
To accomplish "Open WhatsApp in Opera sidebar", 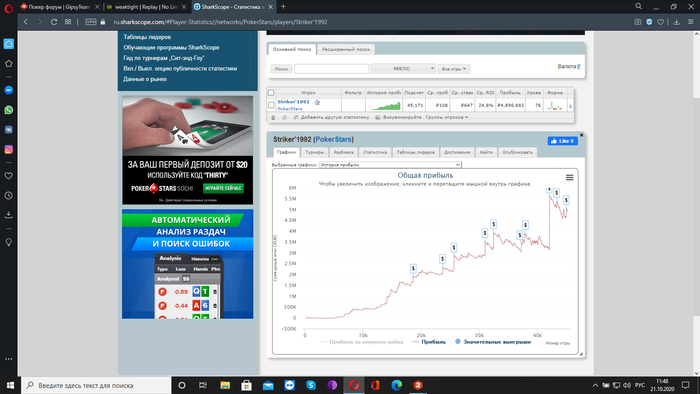I will pos(8,110).
